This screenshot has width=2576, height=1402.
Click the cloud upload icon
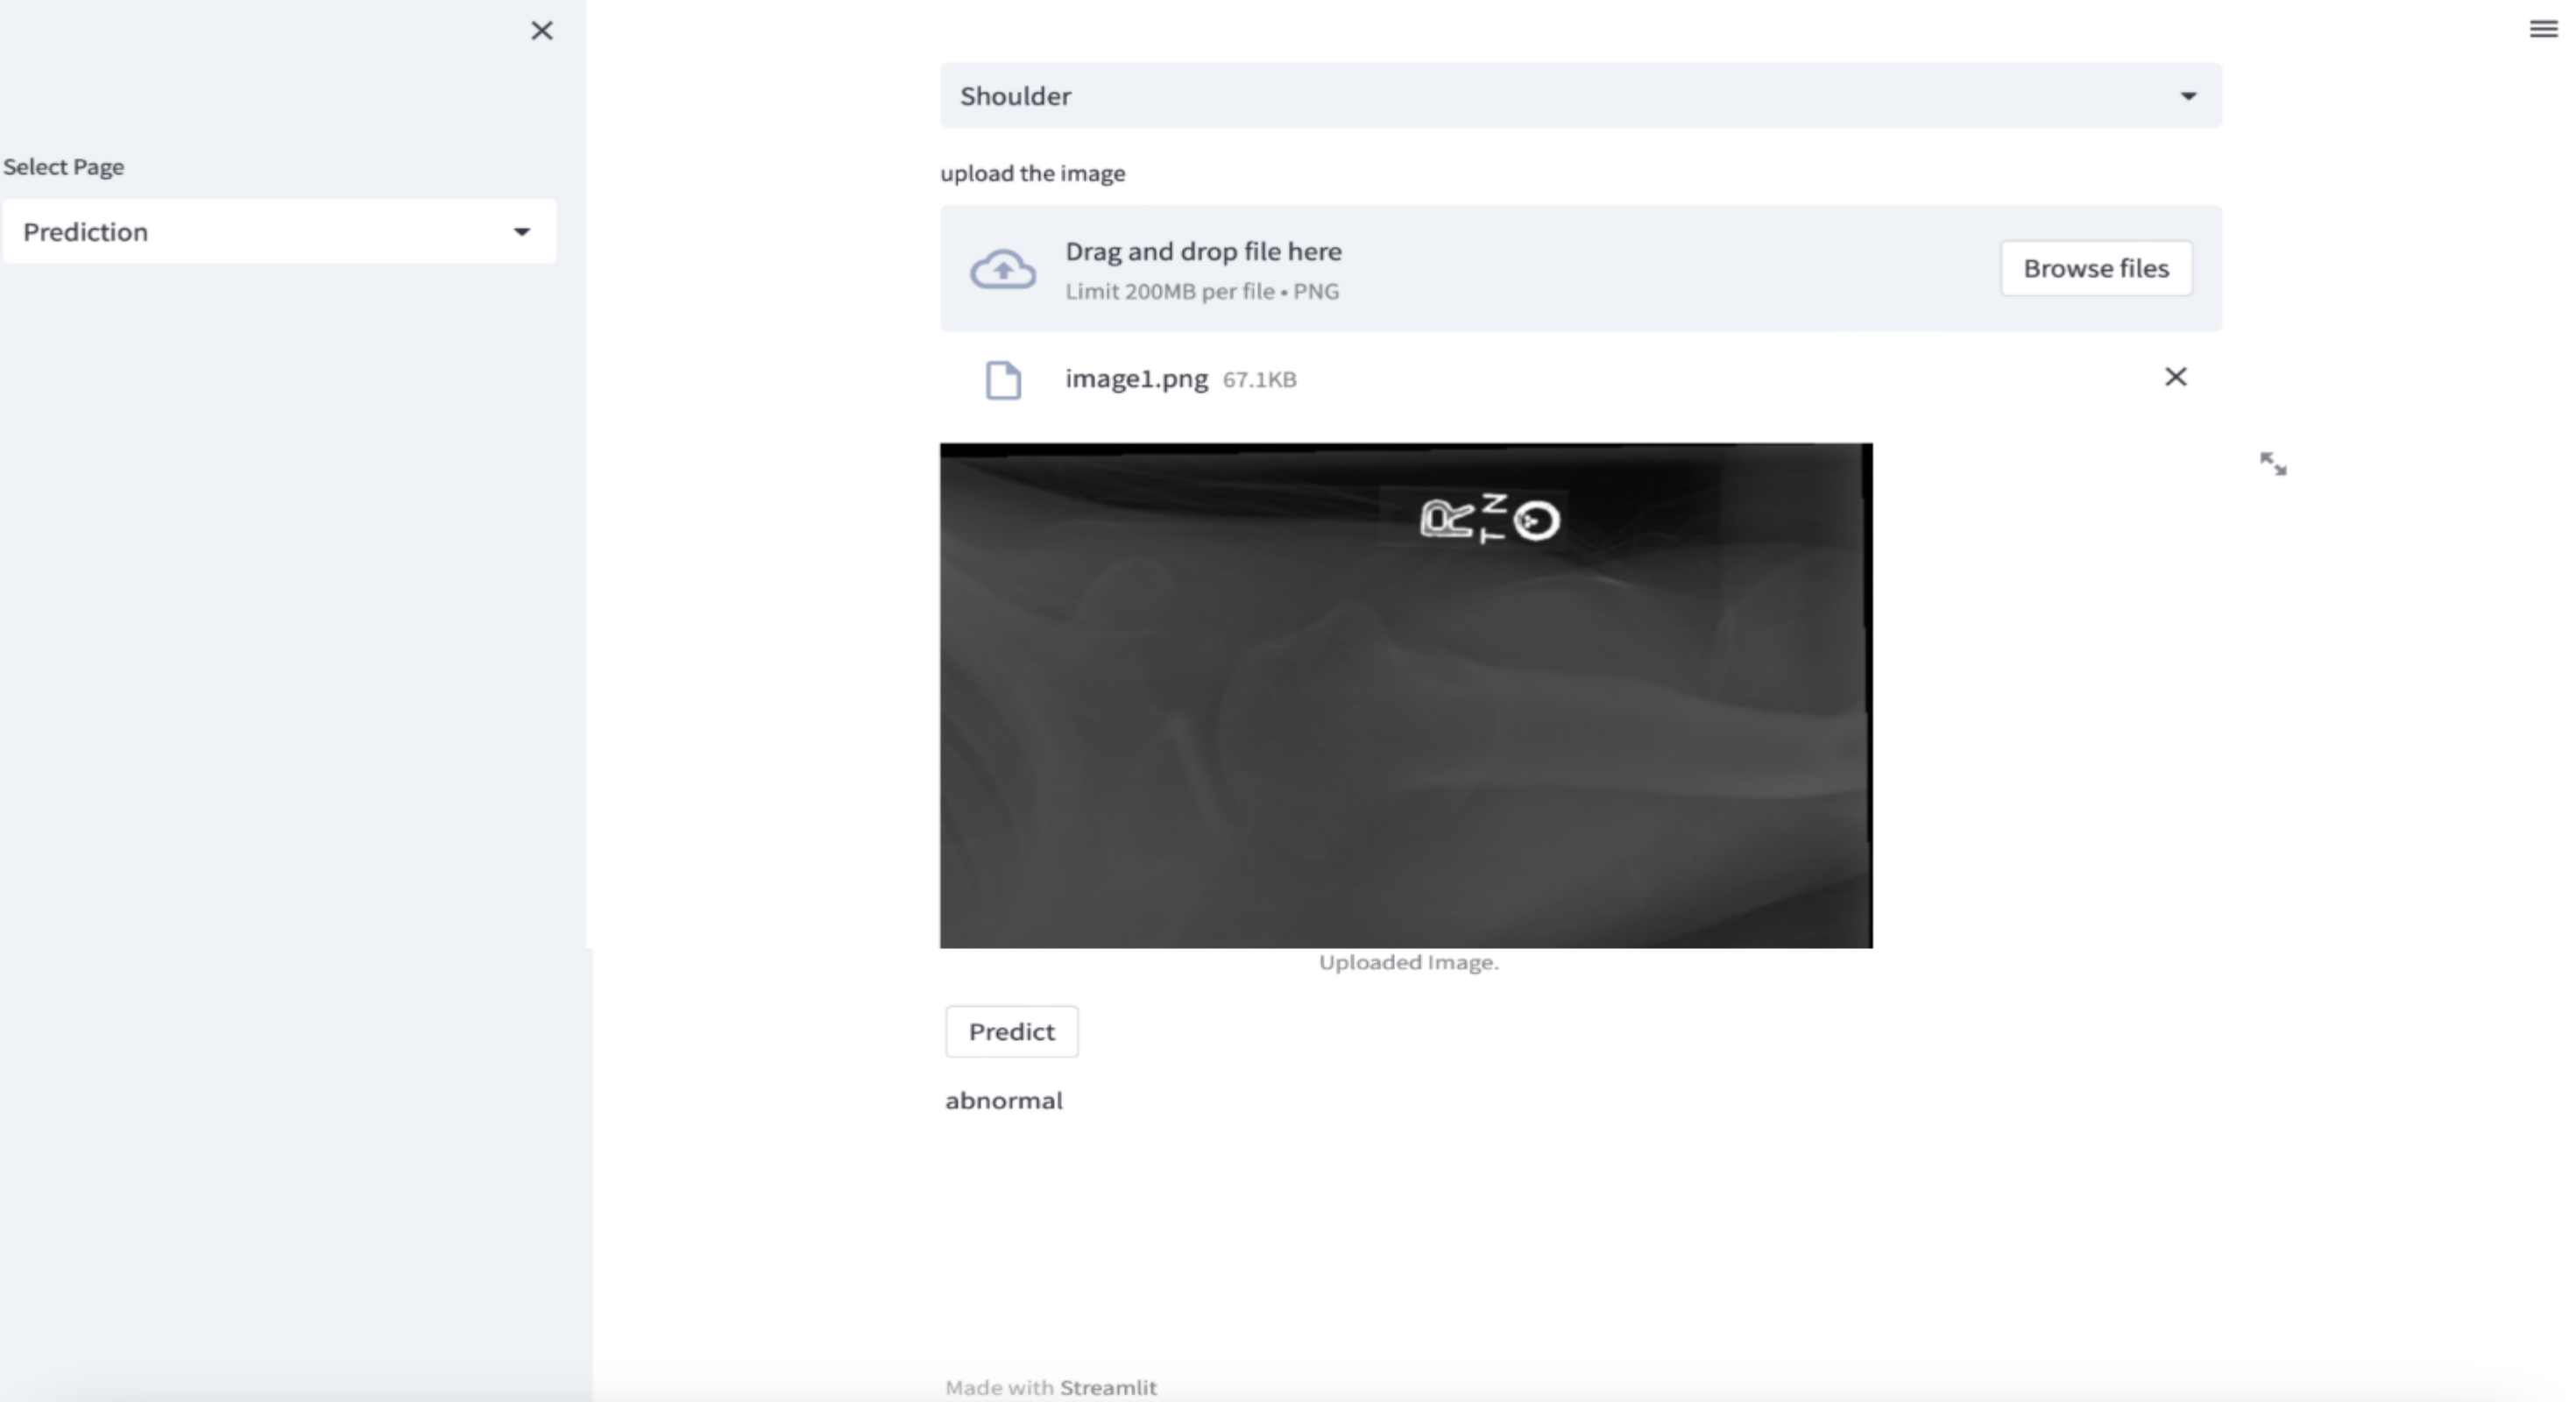tap(1002, 269)
